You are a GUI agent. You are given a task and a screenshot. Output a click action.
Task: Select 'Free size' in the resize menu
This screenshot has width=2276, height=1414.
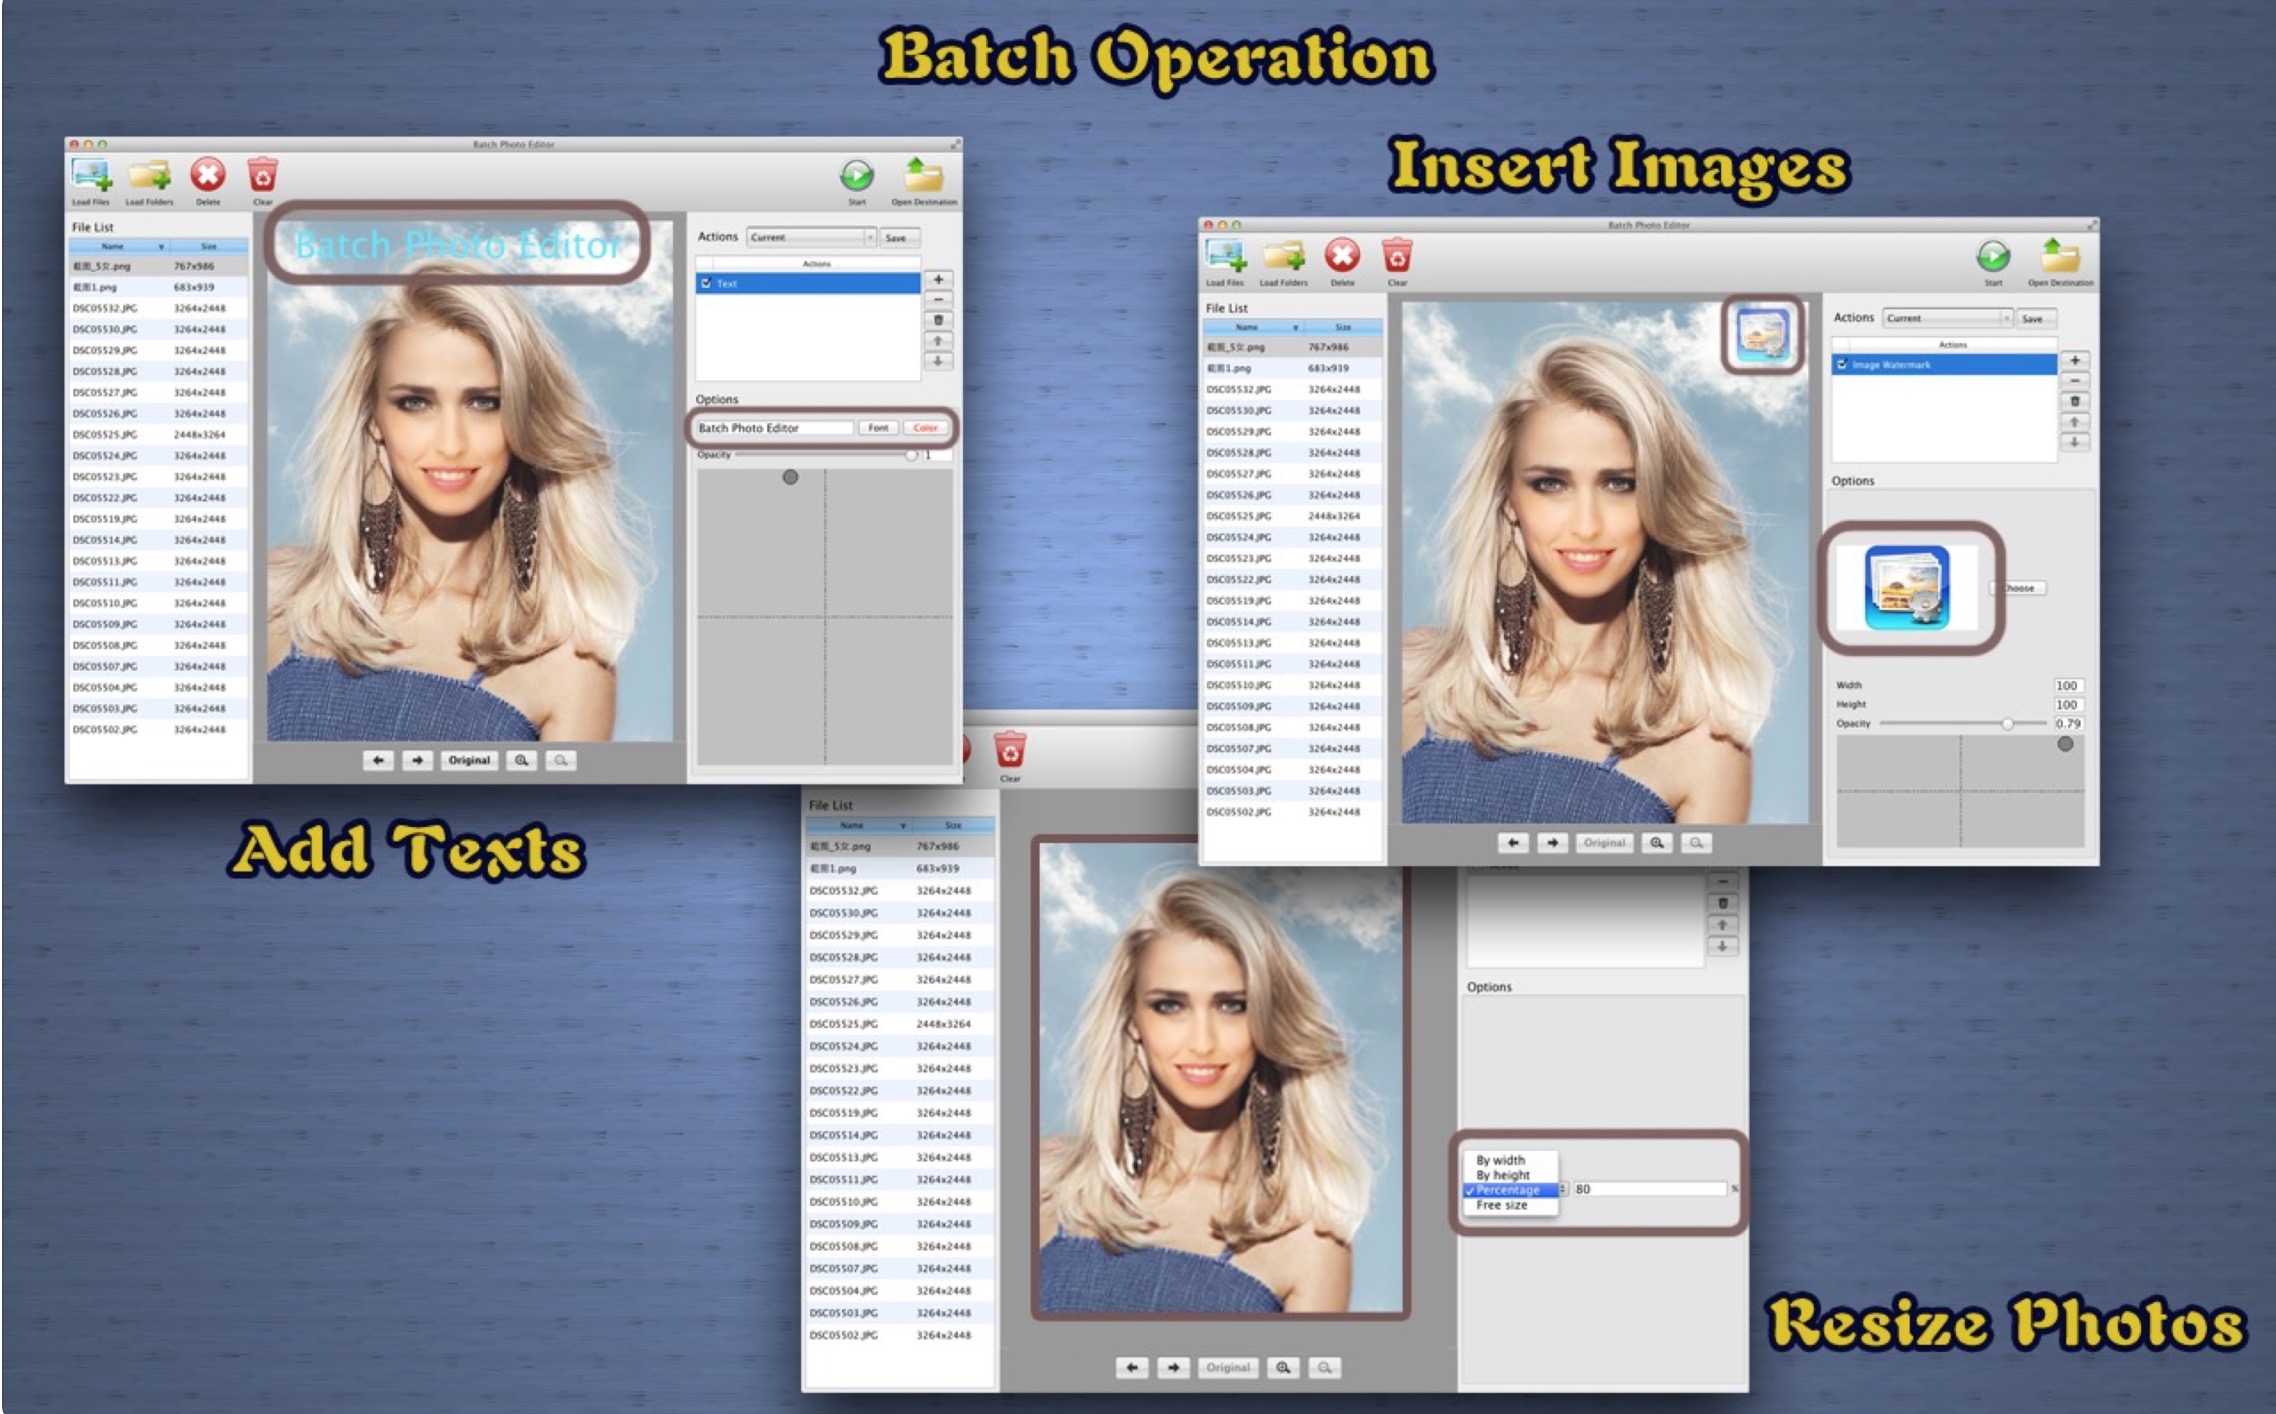click(1501, 1205)
